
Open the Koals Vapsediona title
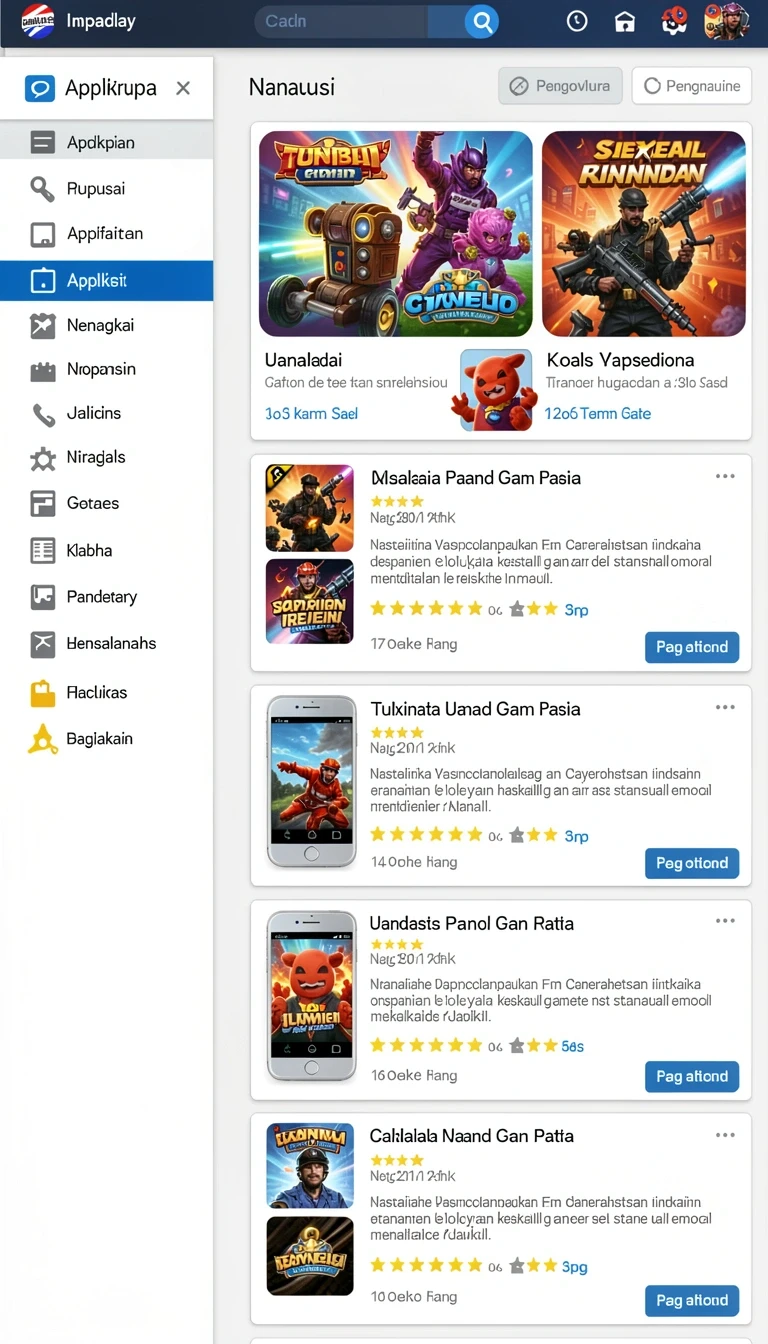click(x=620, y=359)
